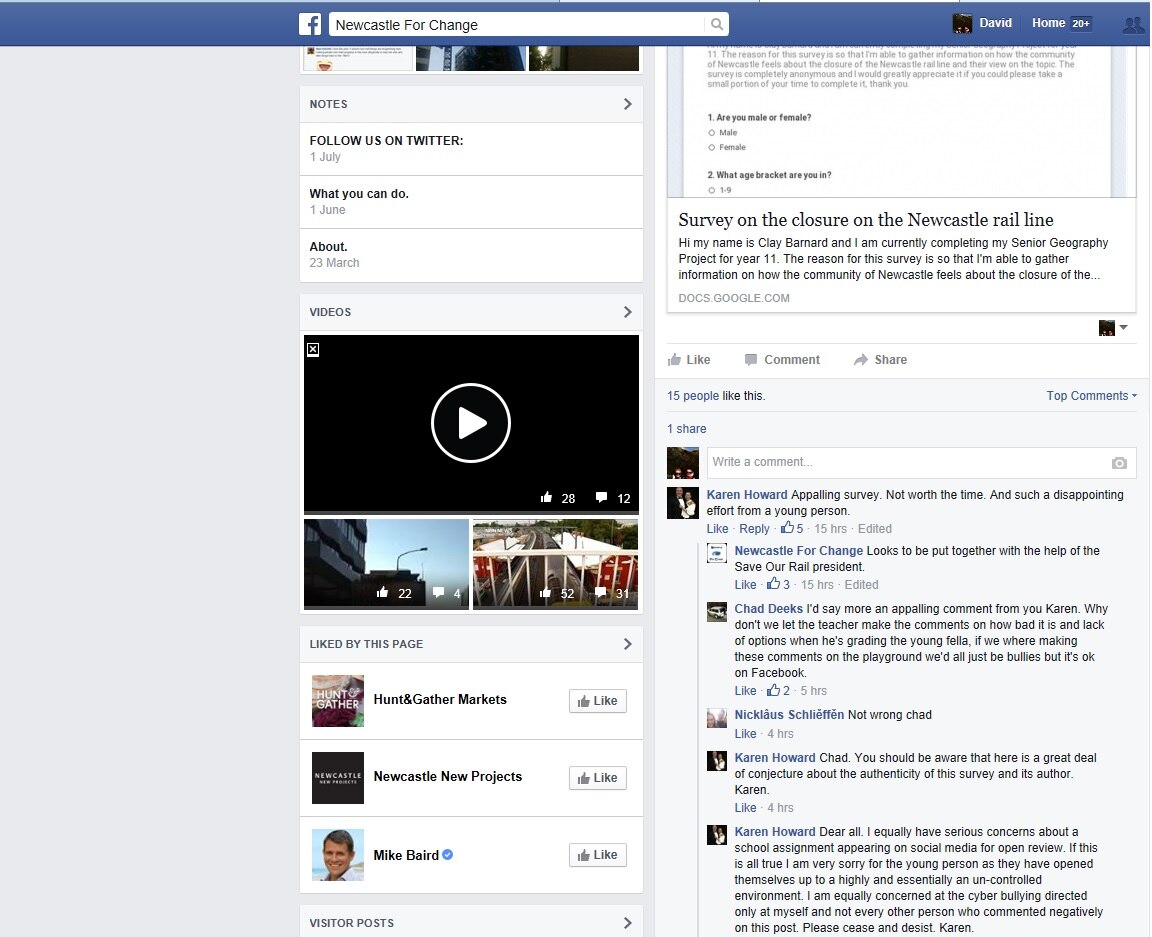Click the camera icon in the comment box
The image size is (1152, 937).
[1119, 462]
